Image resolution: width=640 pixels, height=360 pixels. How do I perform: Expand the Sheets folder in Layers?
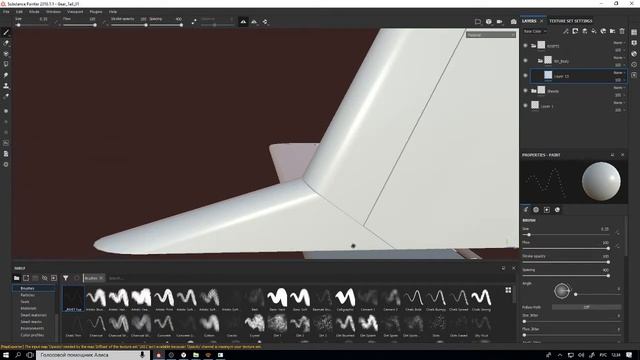click(x=533, y=91)
